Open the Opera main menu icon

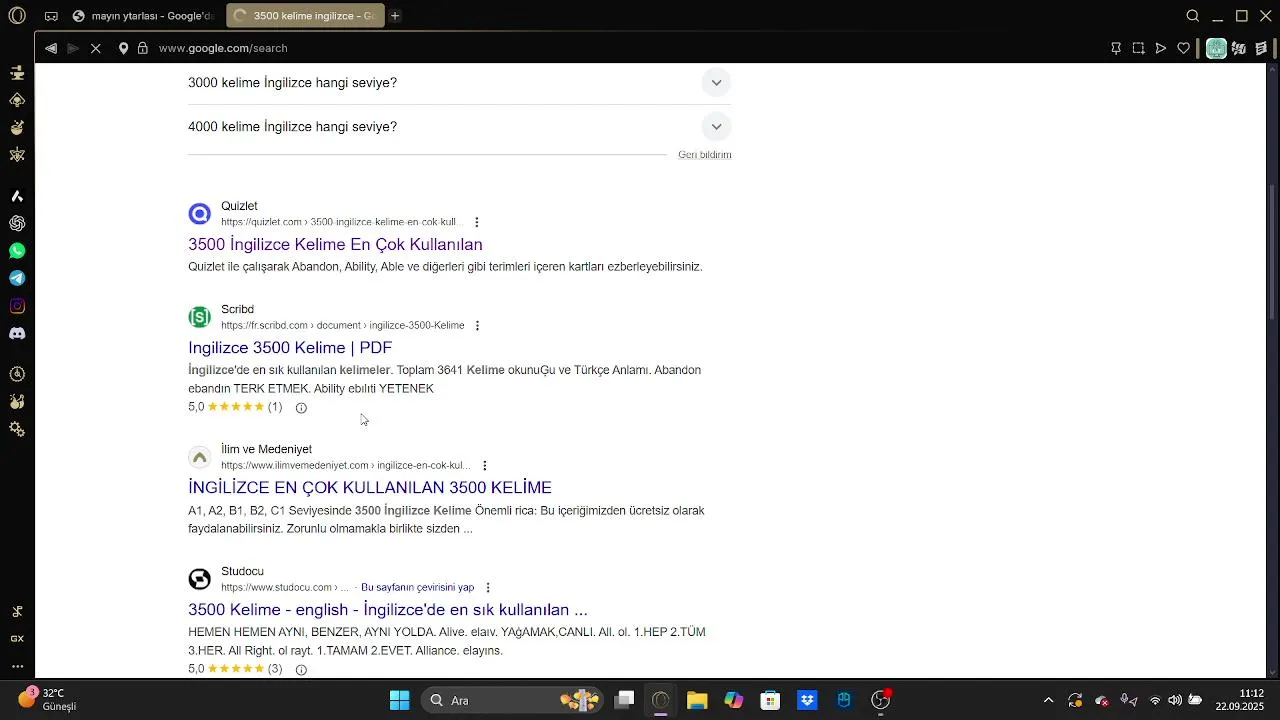[17, 16]
